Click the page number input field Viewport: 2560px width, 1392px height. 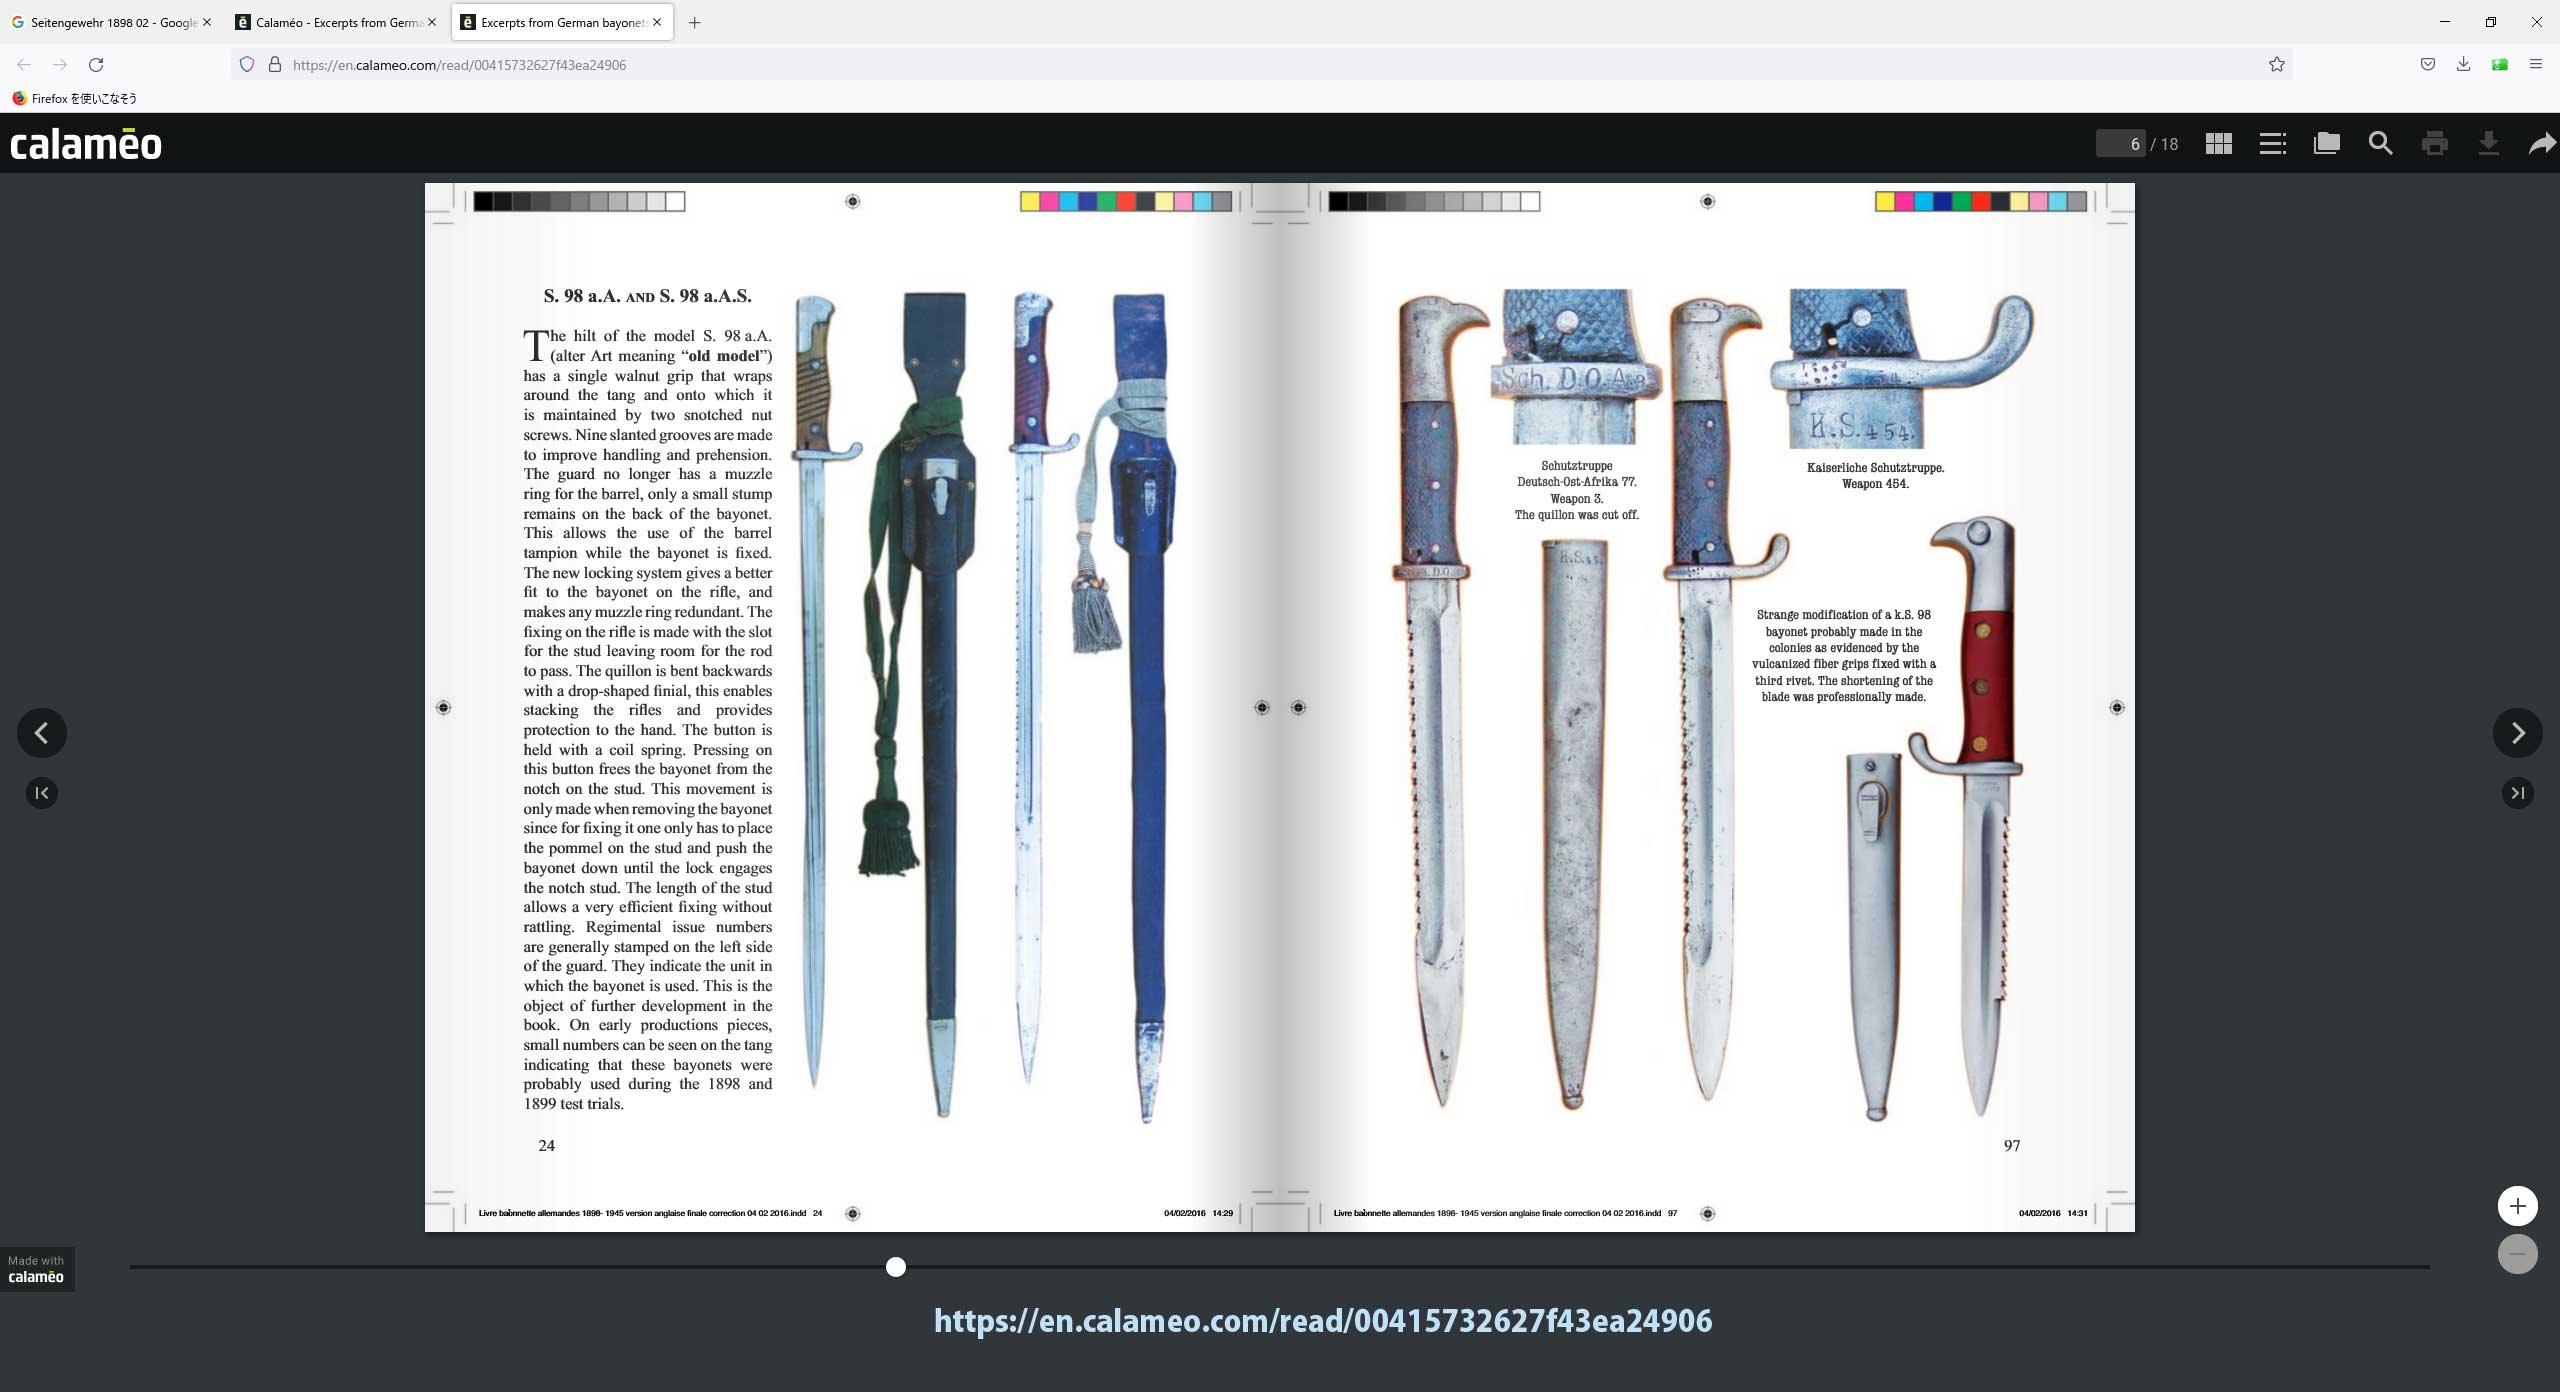point(2120,144)
